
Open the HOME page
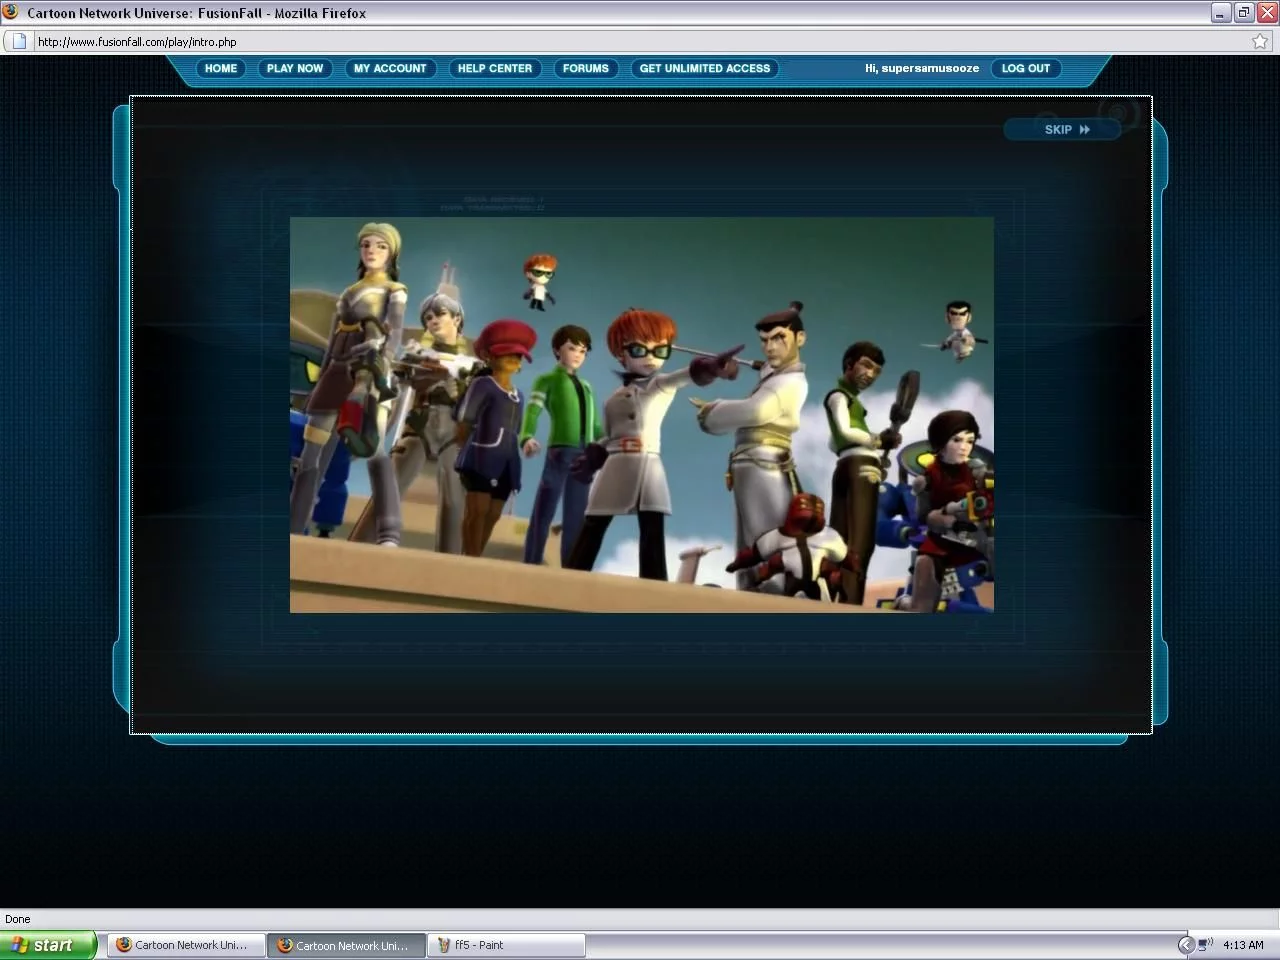point(220,68)
